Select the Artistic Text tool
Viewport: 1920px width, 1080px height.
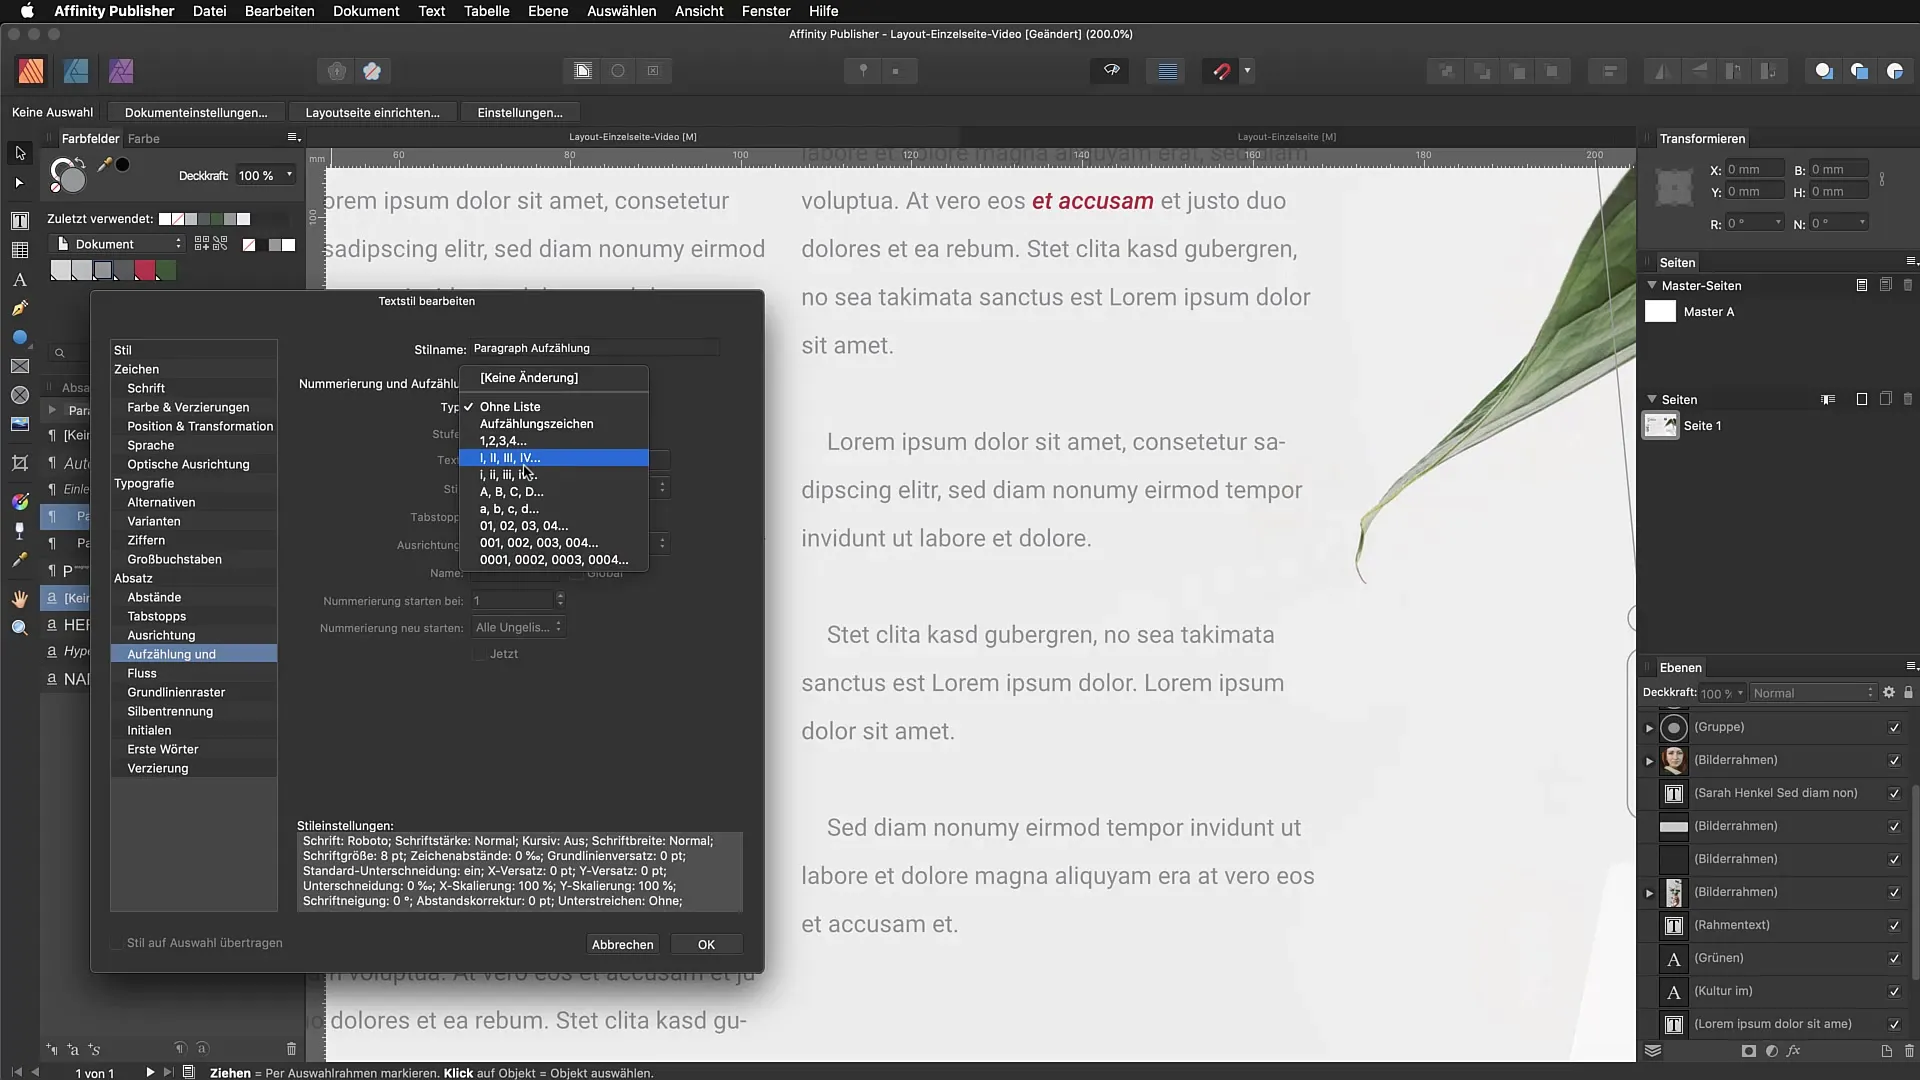coord(19,280)
